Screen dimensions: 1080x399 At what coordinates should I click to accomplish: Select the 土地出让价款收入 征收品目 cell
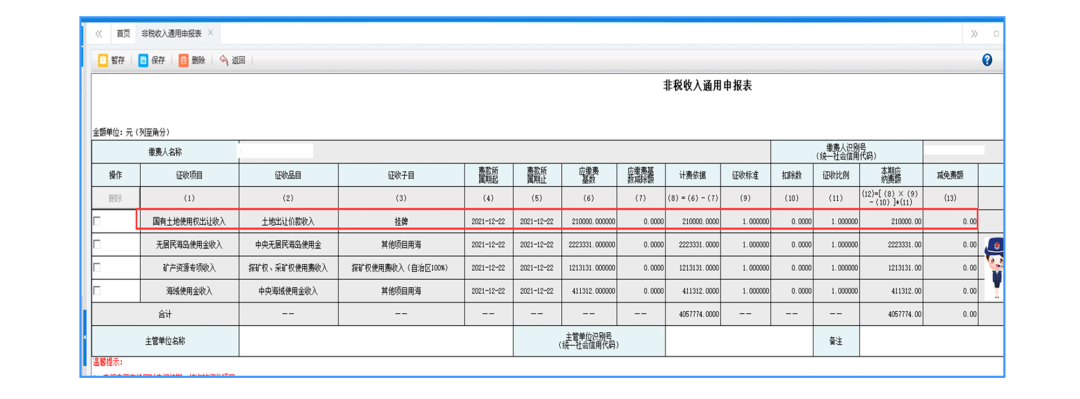pos(289,221)
